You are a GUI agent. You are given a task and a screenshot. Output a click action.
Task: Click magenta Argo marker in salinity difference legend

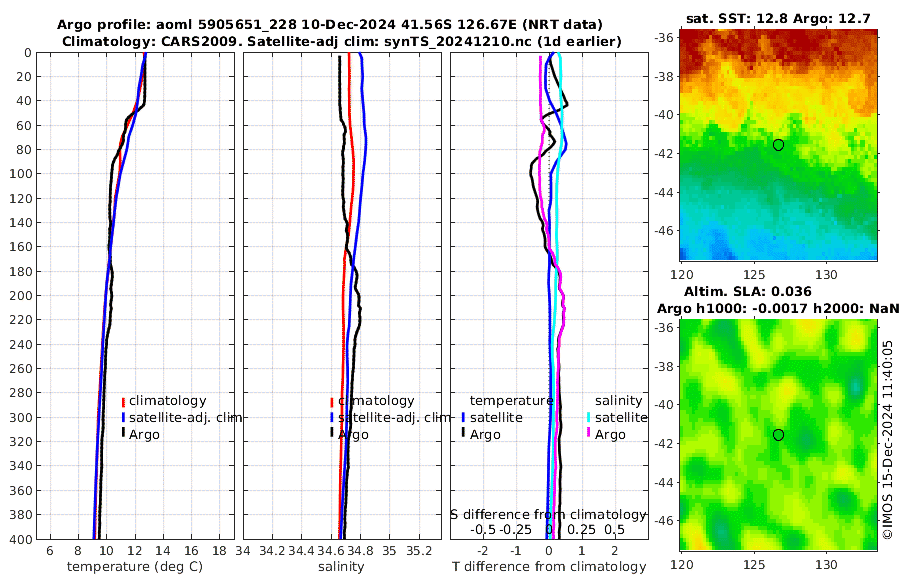tap(589, 433)
